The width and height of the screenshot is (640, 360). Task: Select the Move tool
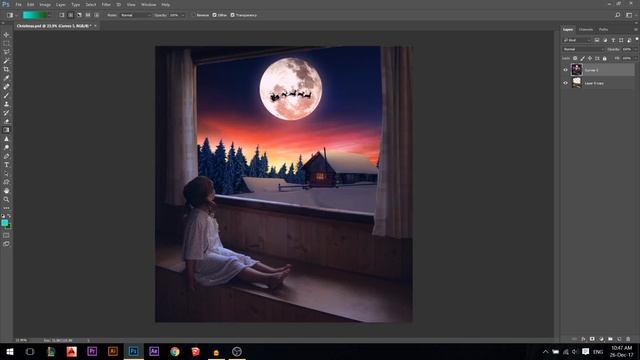coord(6,35)
